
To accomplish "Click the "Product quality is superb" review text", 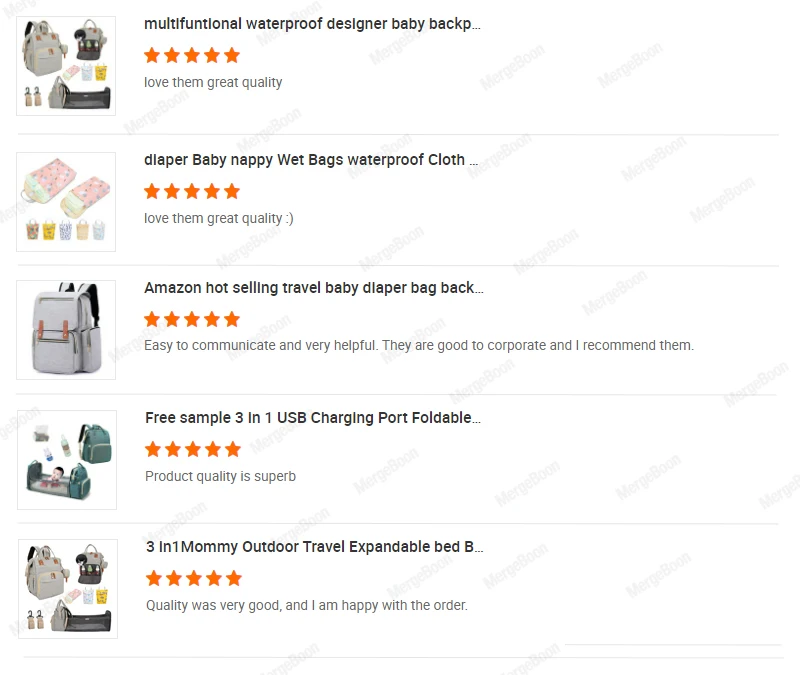I will tap(220, 476).
